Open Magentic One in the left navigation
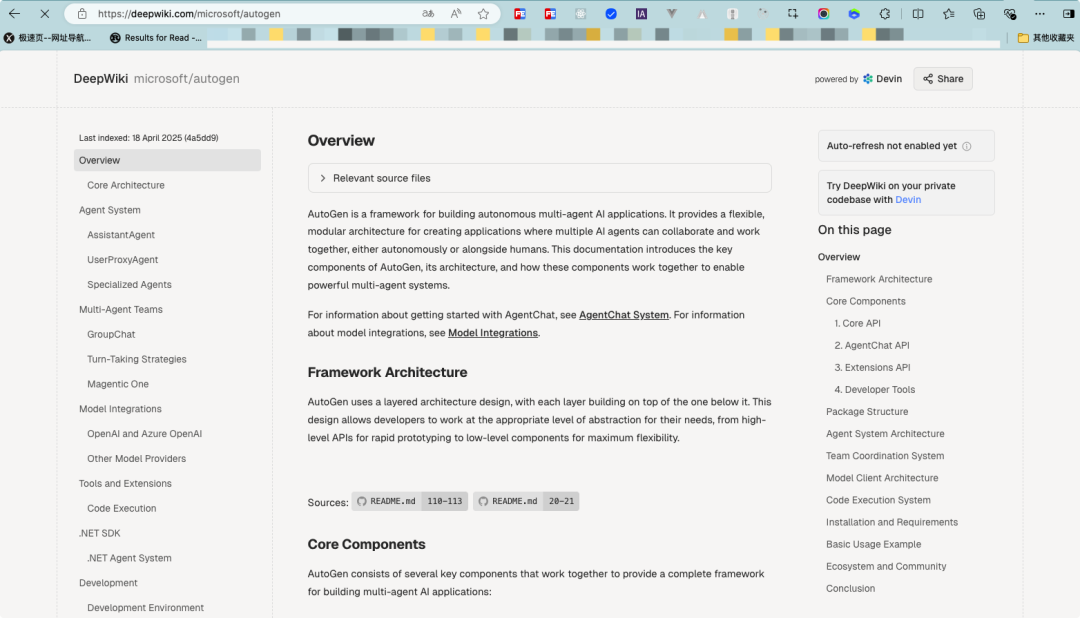This screenshot has width=1080, height=618. click(x=118, y=384)
